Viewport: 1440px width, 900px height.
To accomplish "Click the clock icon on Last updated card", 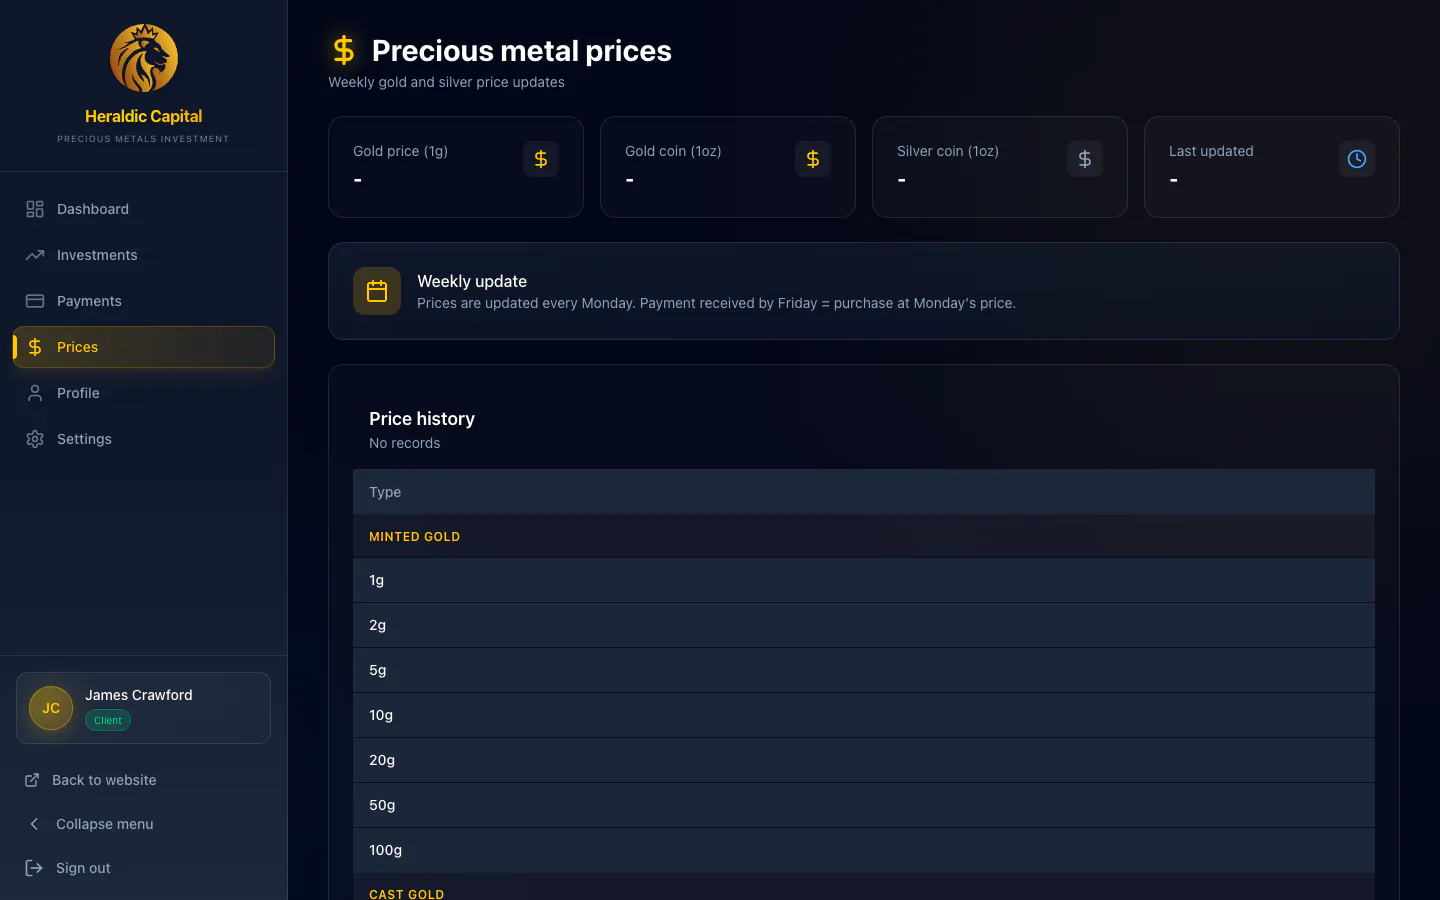I will click(x=1357, y=158).
